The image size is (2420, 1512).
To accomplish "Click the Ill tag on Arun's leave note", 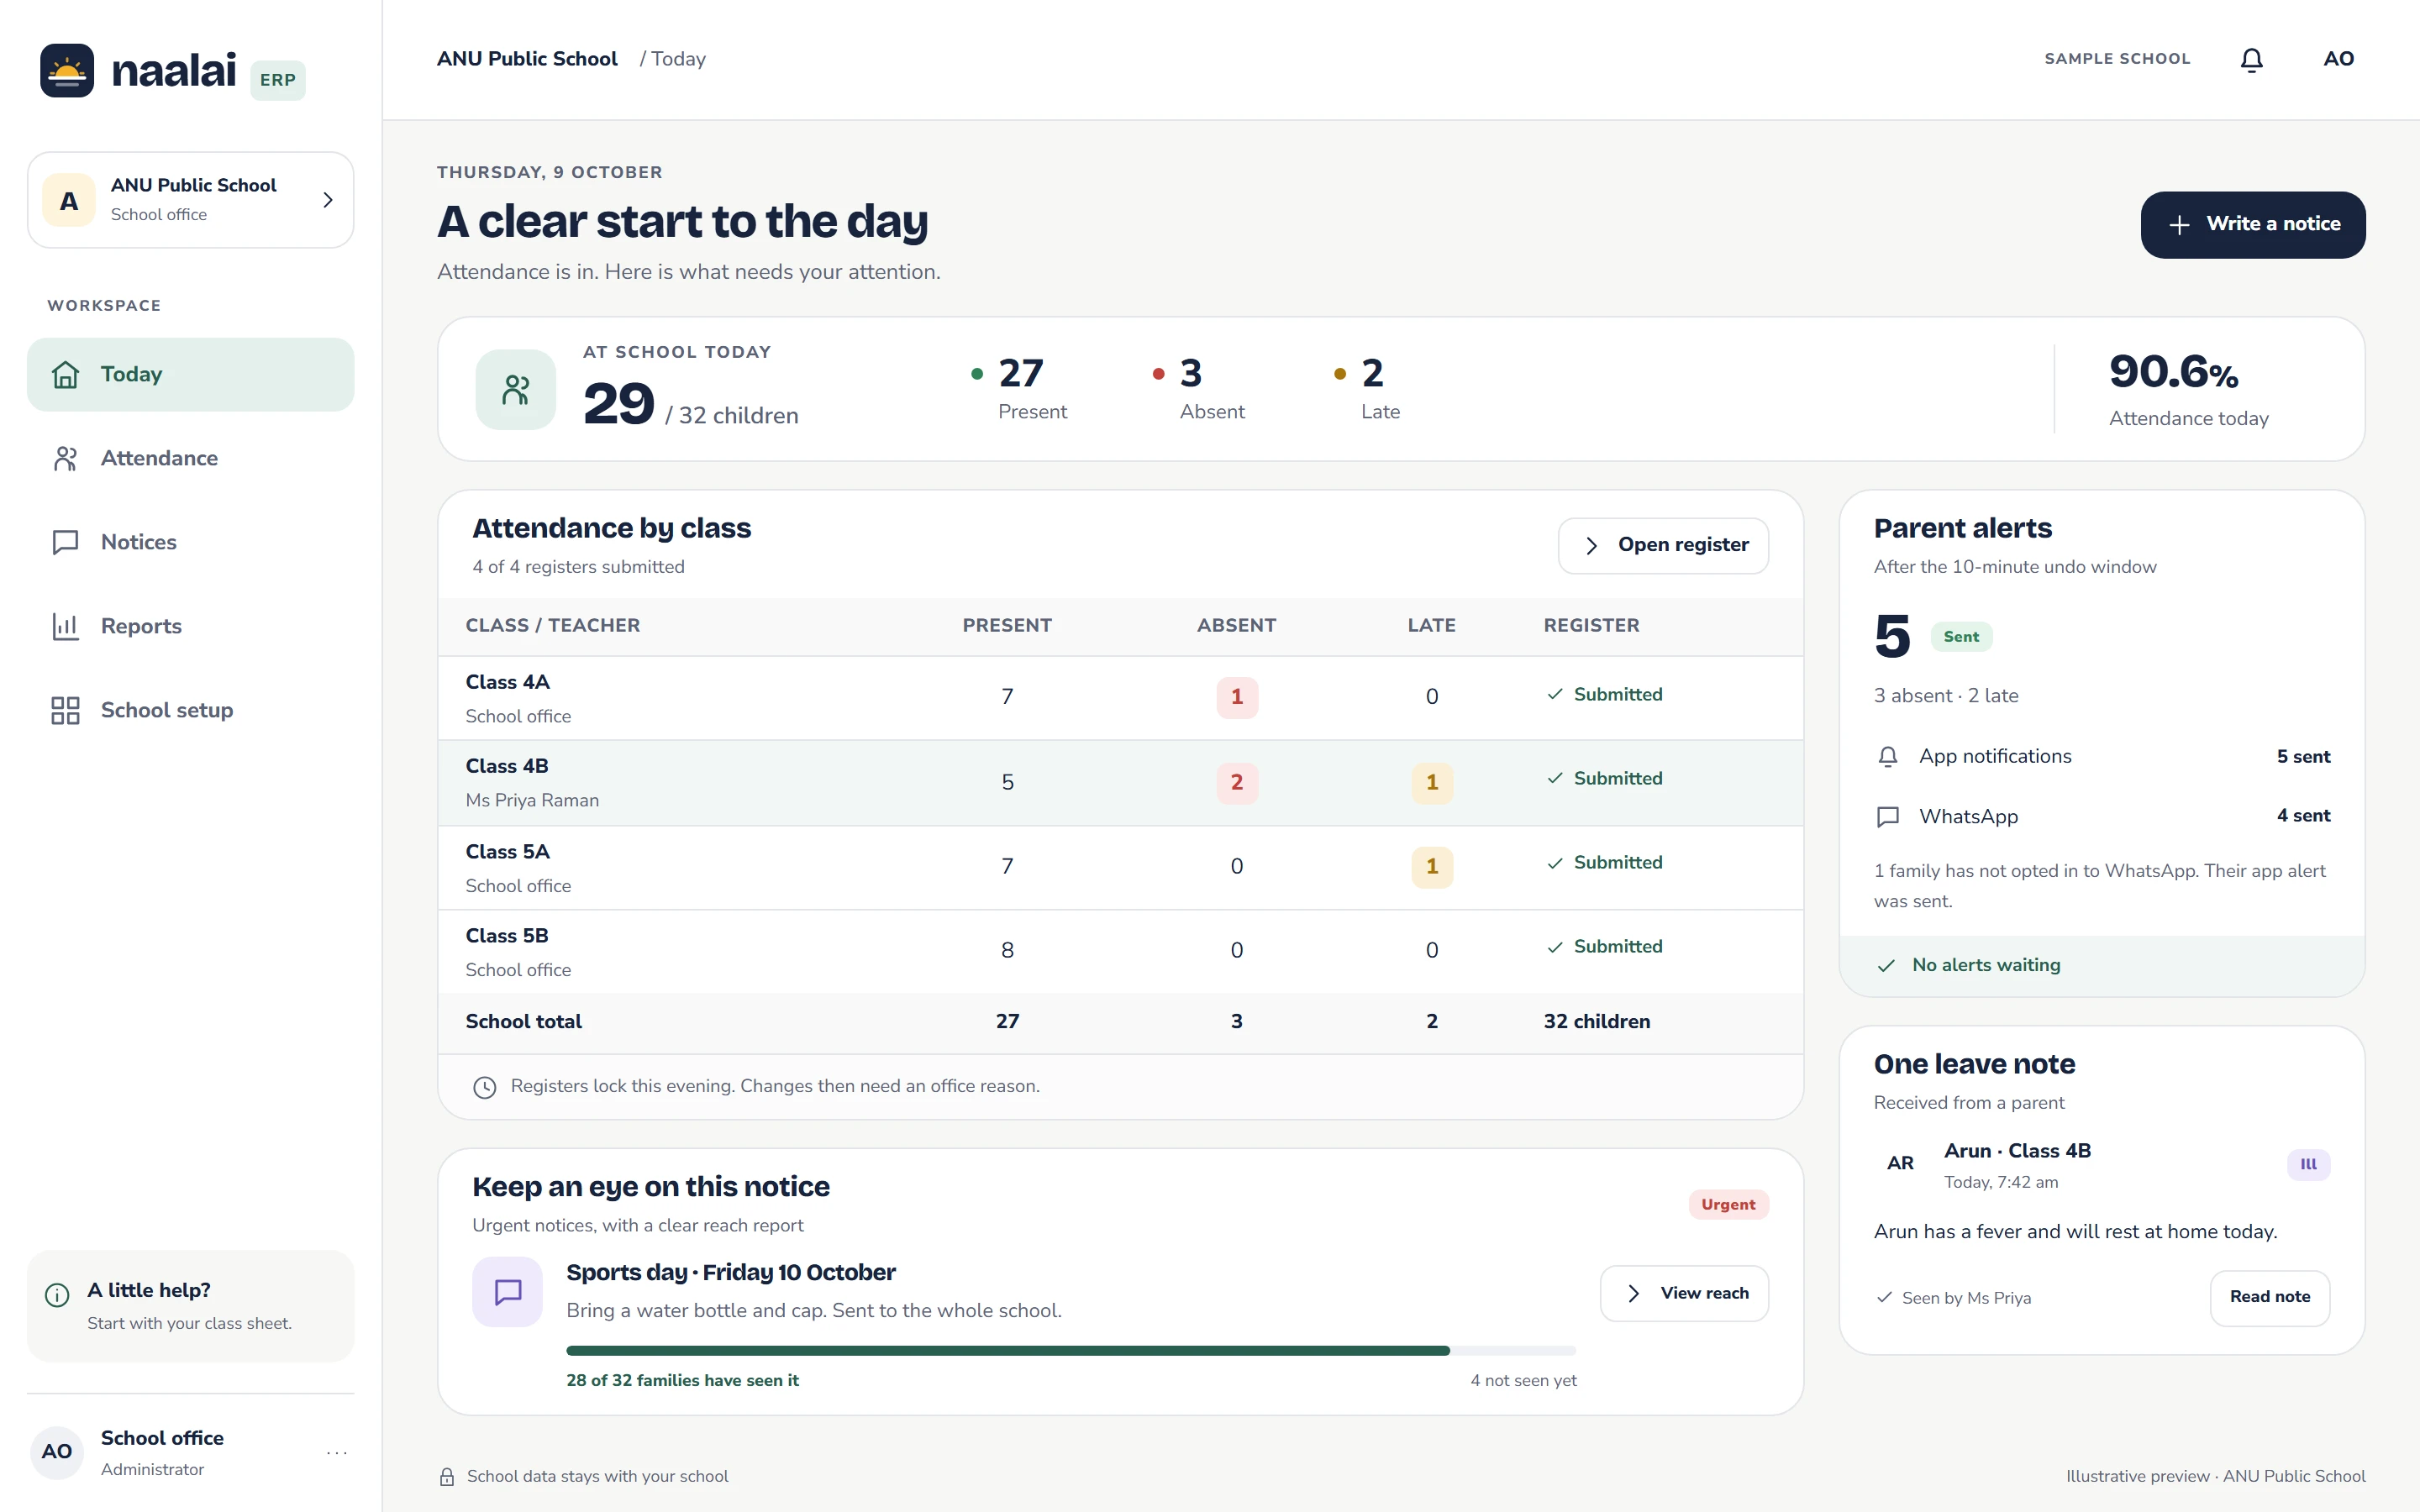I will [x=2308, y=1164].
